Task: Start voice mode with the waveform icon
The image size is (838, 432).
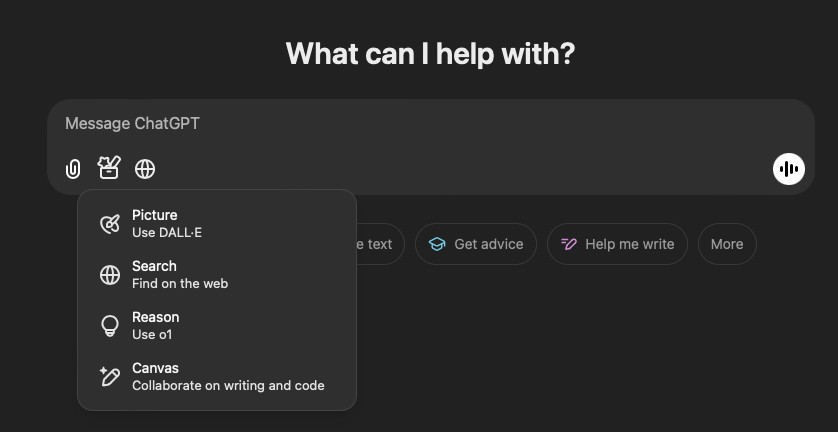Action: 789,169
